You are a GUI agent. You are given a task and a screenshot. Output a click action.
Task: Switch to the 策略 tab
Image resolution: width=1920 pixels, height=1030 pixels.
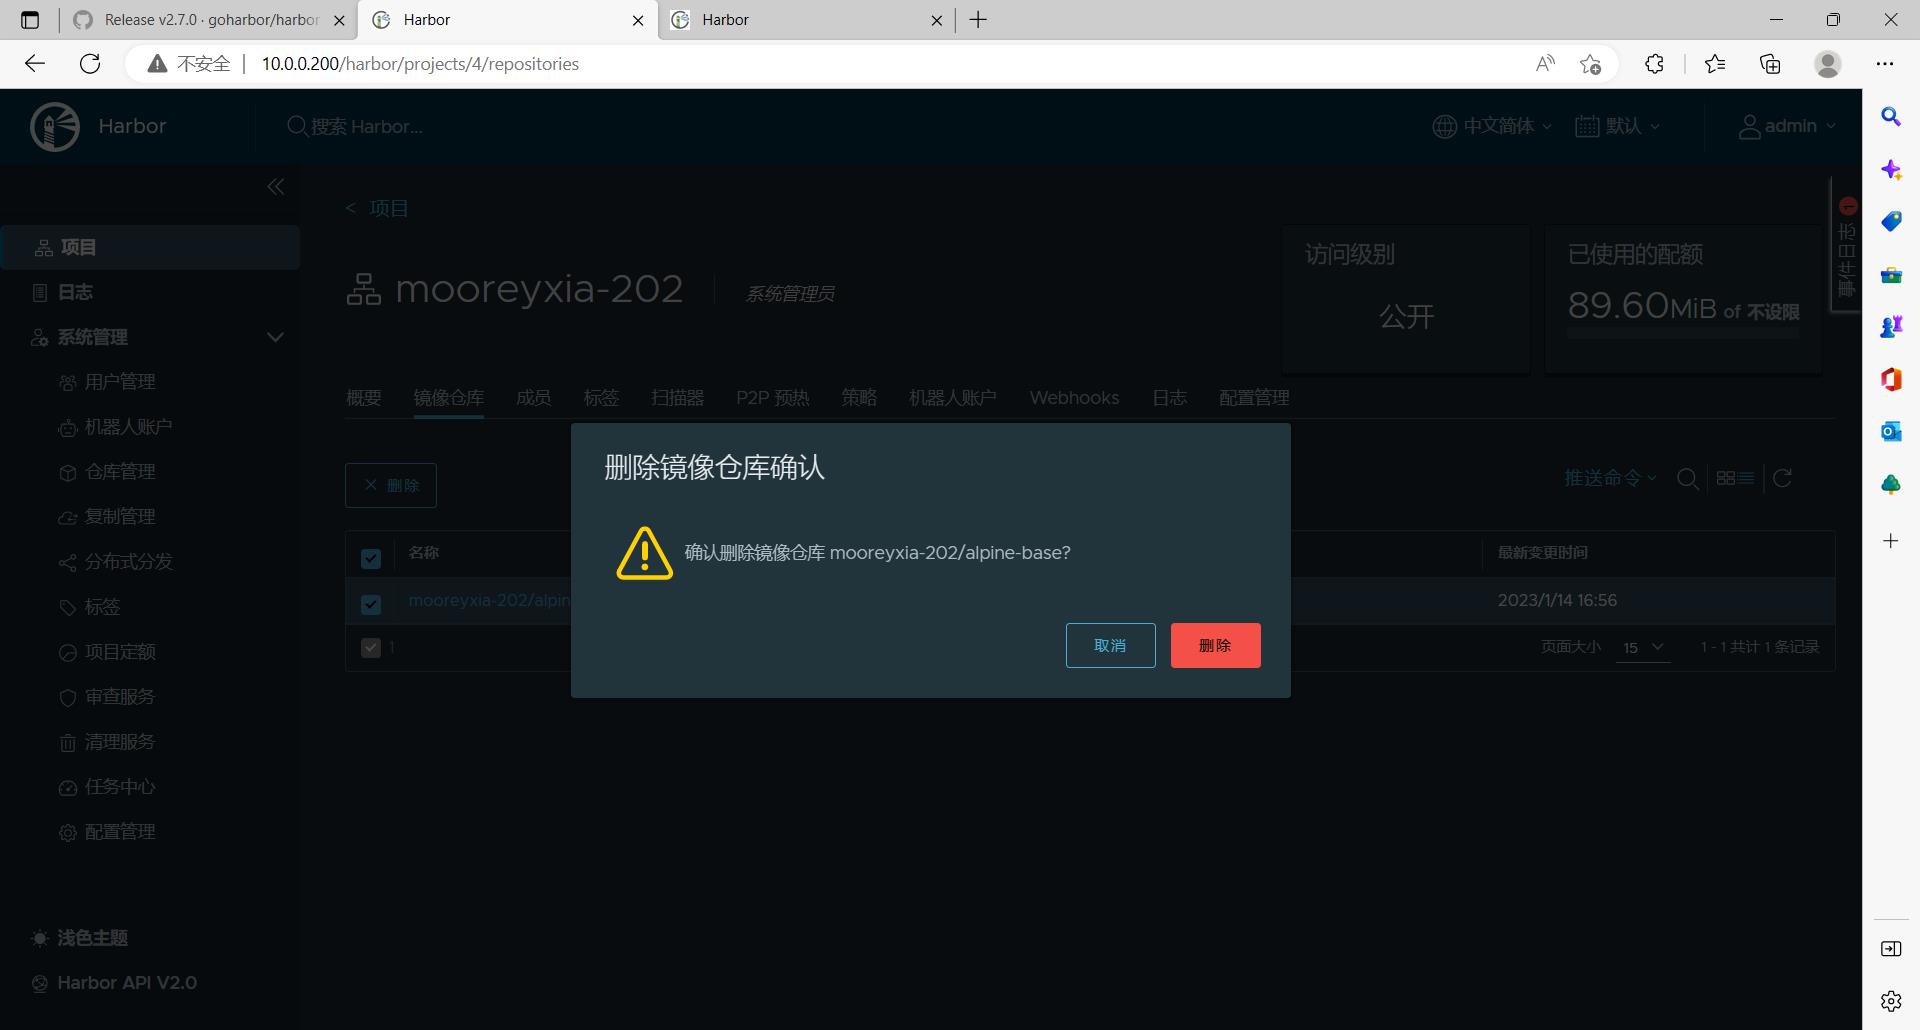click(x=859, y=398)
